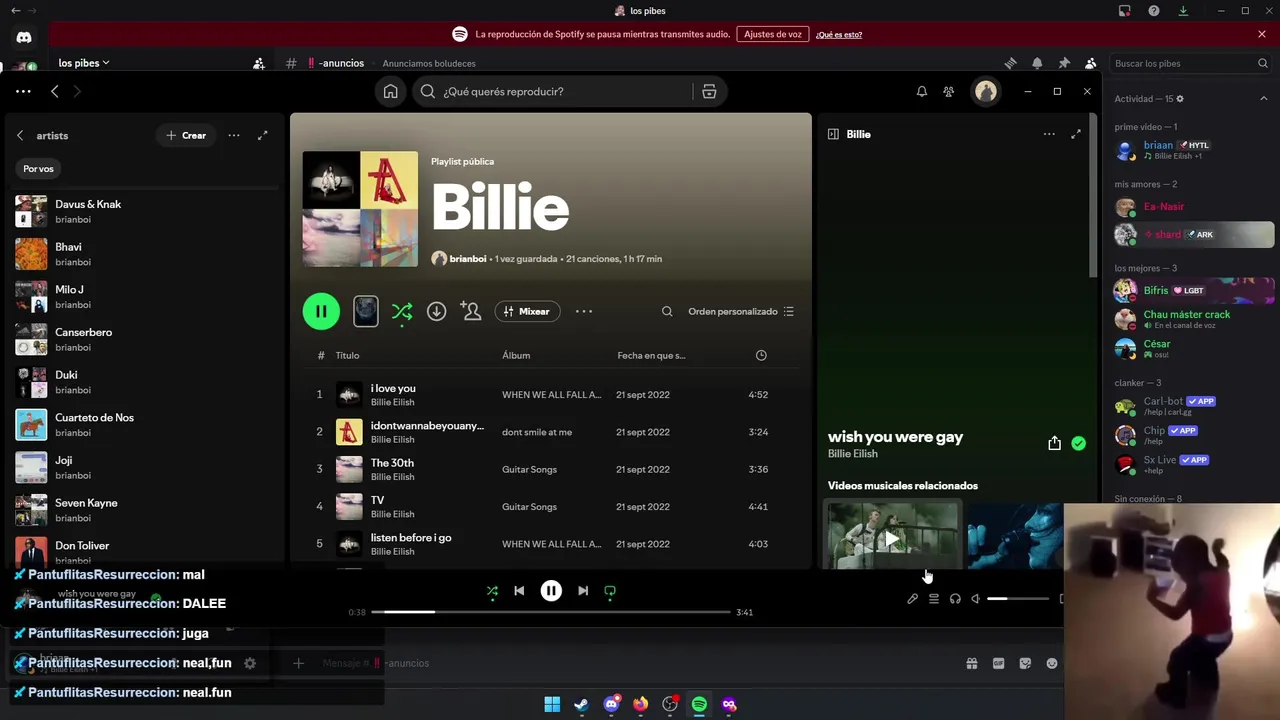
Task: Open the Discord sticker picker
Action: point(1025,663)
